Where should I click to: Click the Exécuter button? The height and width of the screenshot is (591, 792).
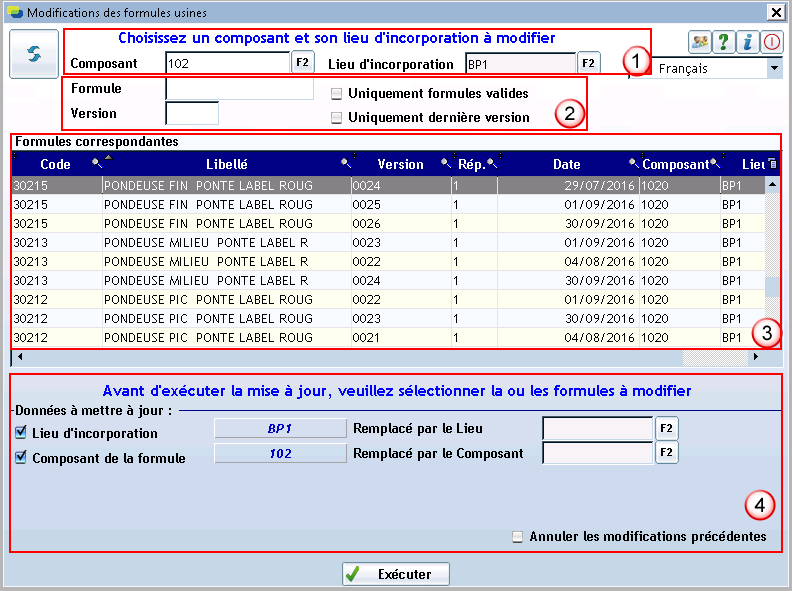point(395,574)
